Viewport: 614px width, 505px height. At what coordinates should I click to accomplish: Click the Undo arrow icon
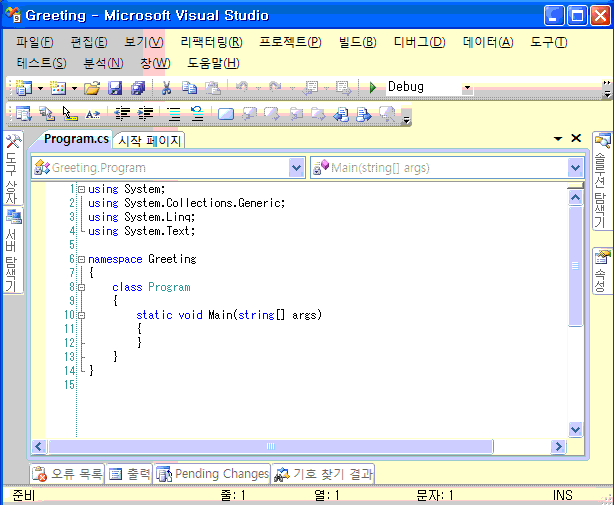[x=242, y=87]
